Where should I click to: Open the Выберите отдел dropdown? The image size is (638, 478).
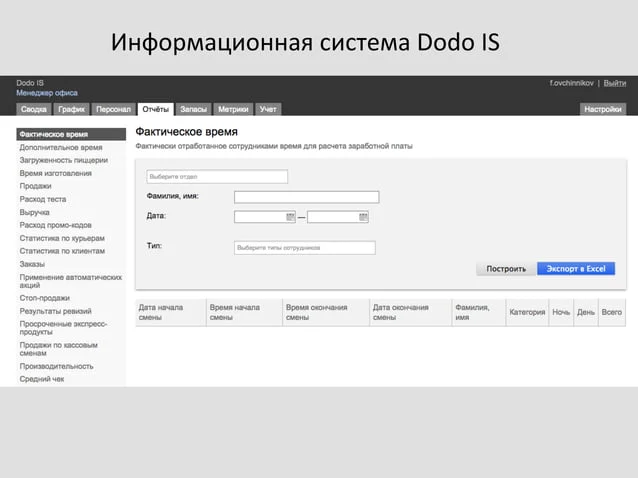pos(217,177)
